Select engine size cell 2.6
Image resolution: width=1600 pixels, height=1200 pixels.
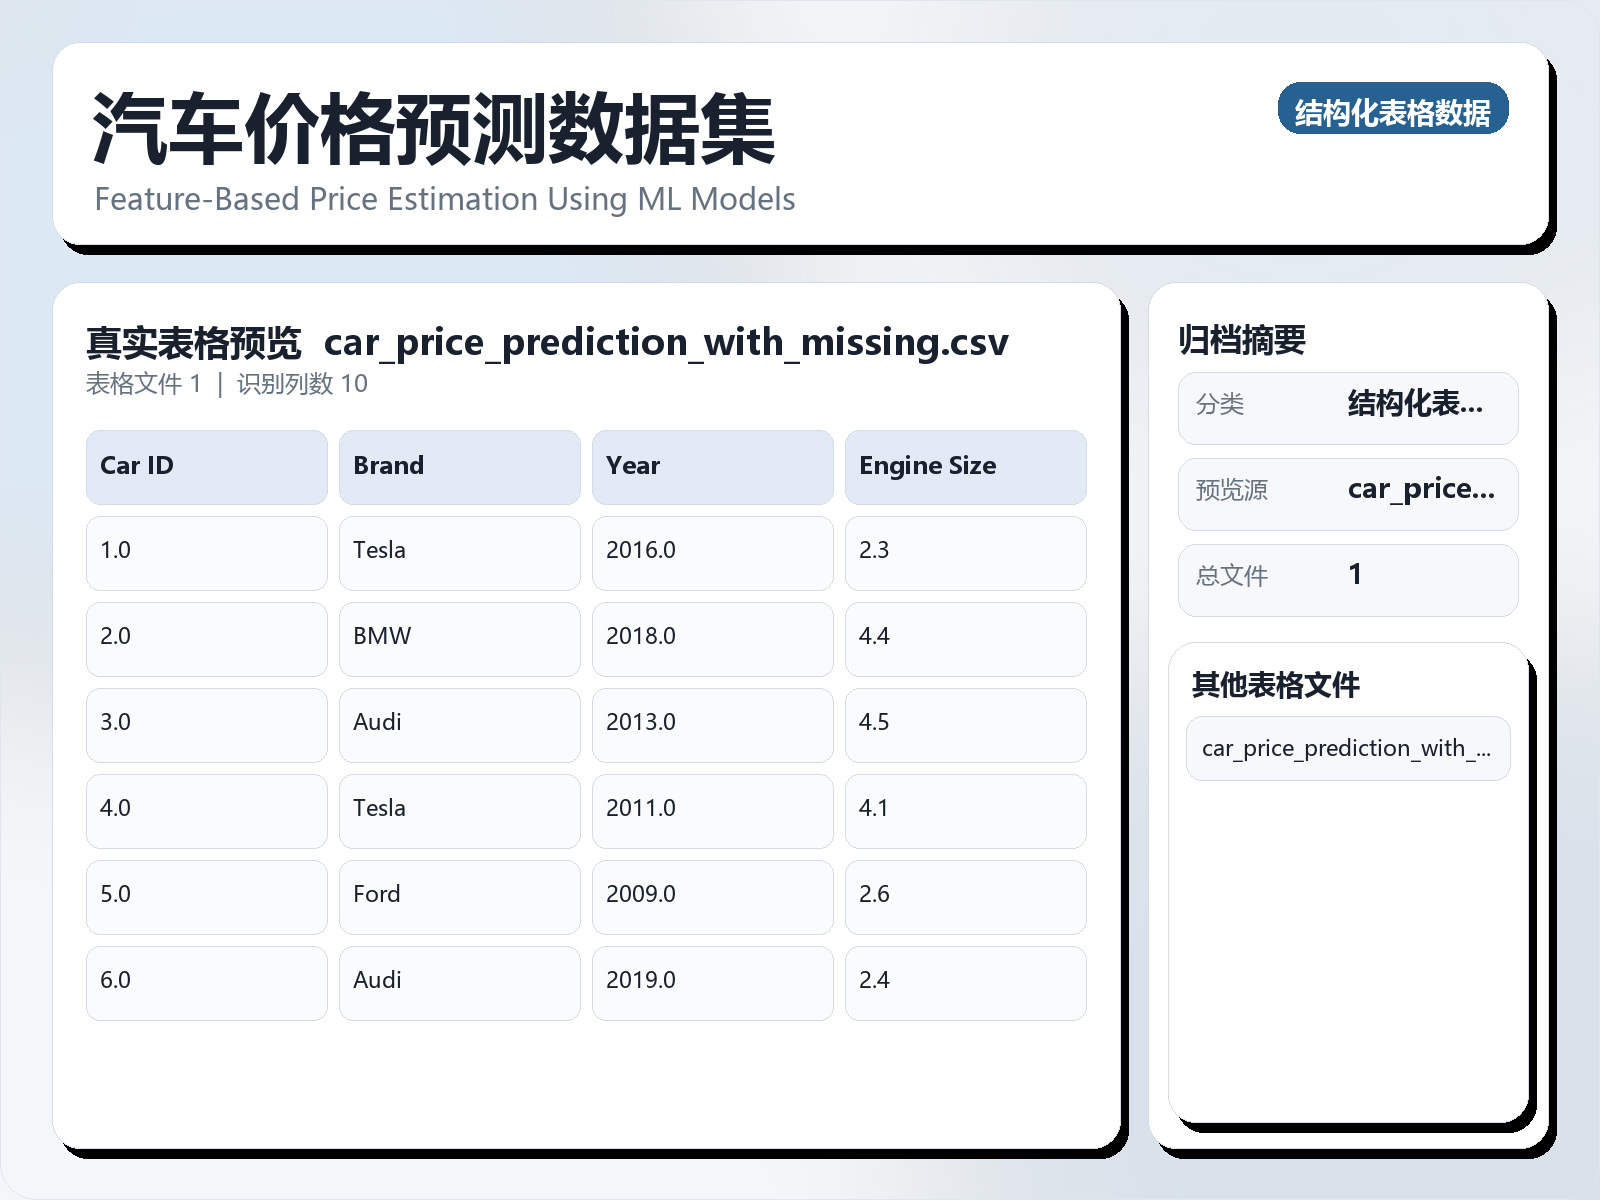point(965,896)
